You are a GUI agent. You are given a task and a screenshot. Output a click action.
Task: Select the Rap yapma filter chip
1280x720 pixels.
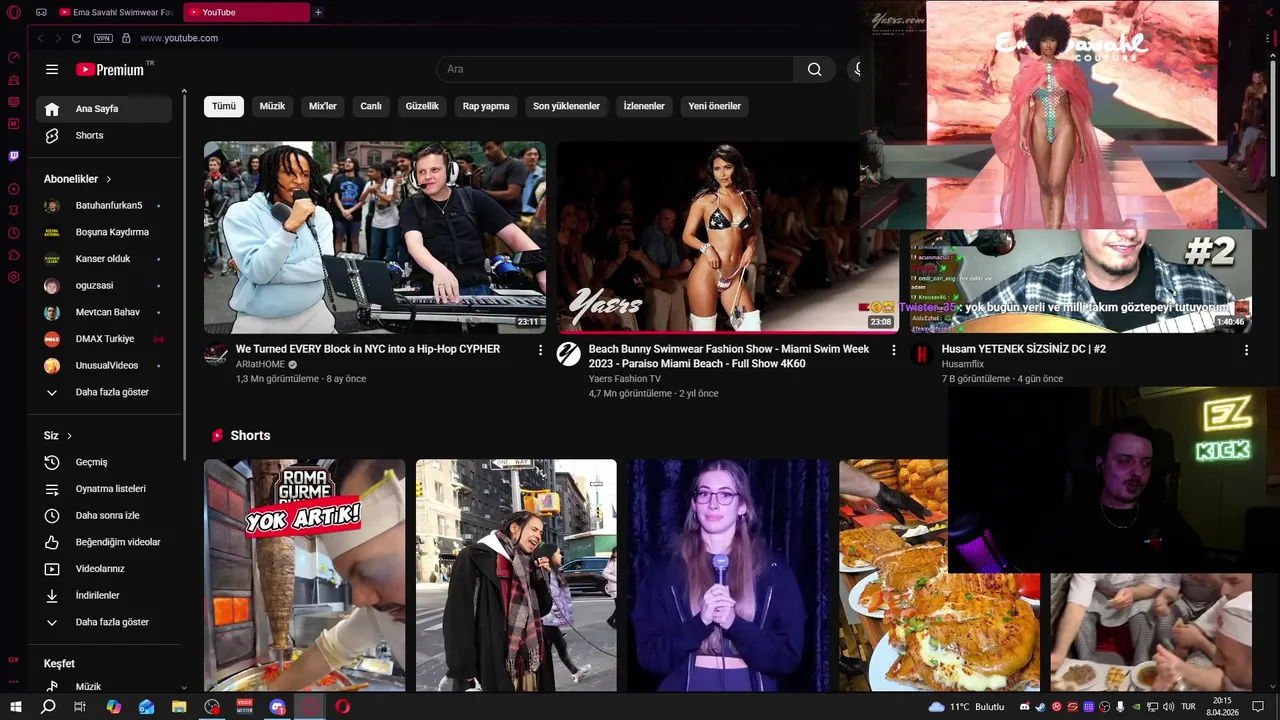pyautogui.click(x=486, y=106)
